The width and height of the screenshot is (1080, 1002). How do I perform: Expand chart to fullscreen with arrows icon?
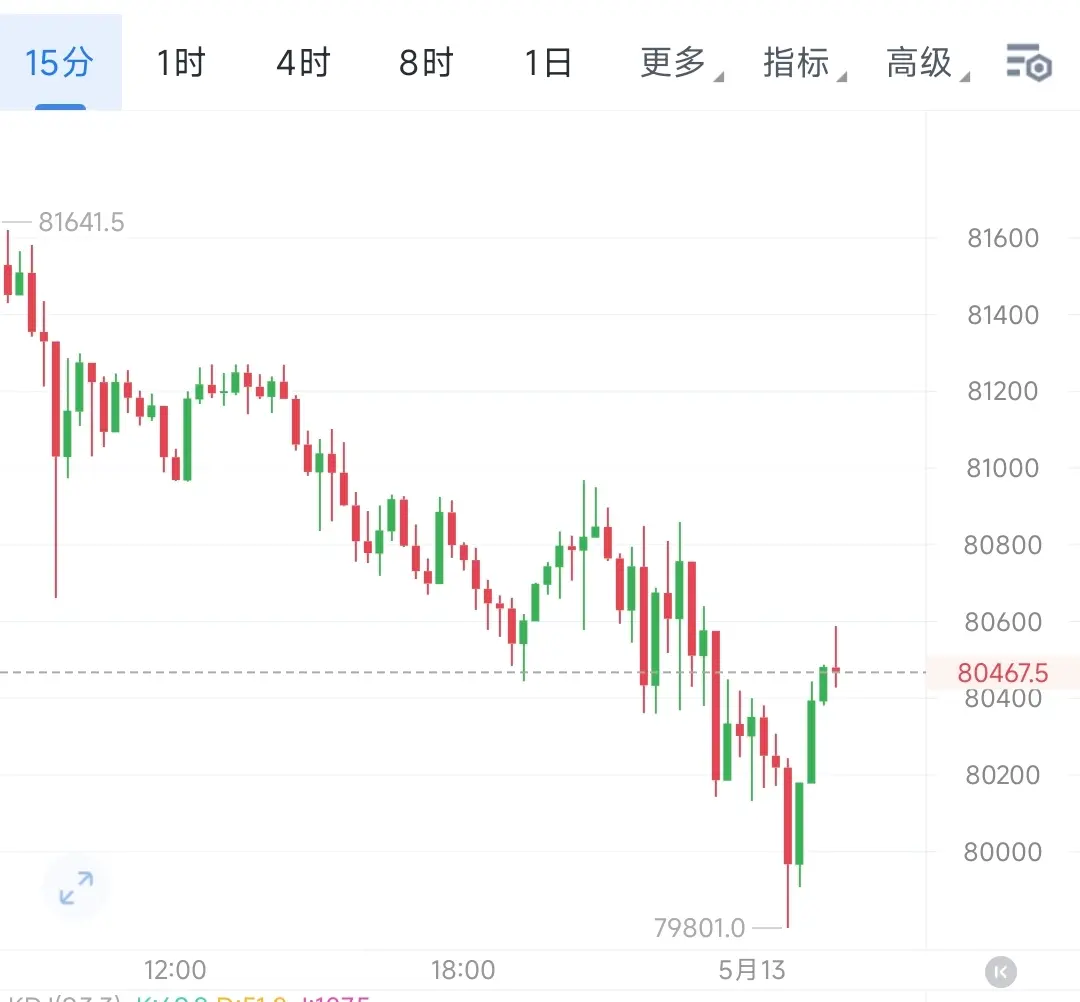tap(76, 888)
